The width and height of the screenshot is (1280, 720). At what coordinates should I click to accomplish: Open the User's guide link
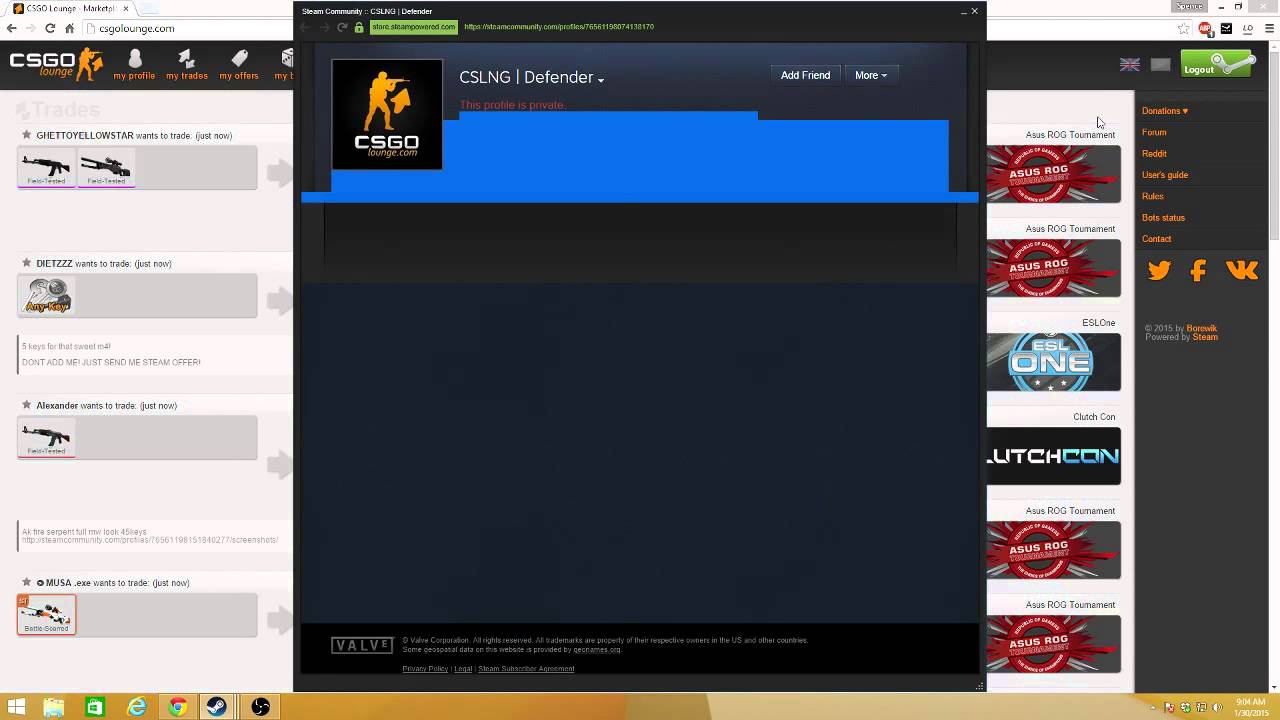point(1165,175)
